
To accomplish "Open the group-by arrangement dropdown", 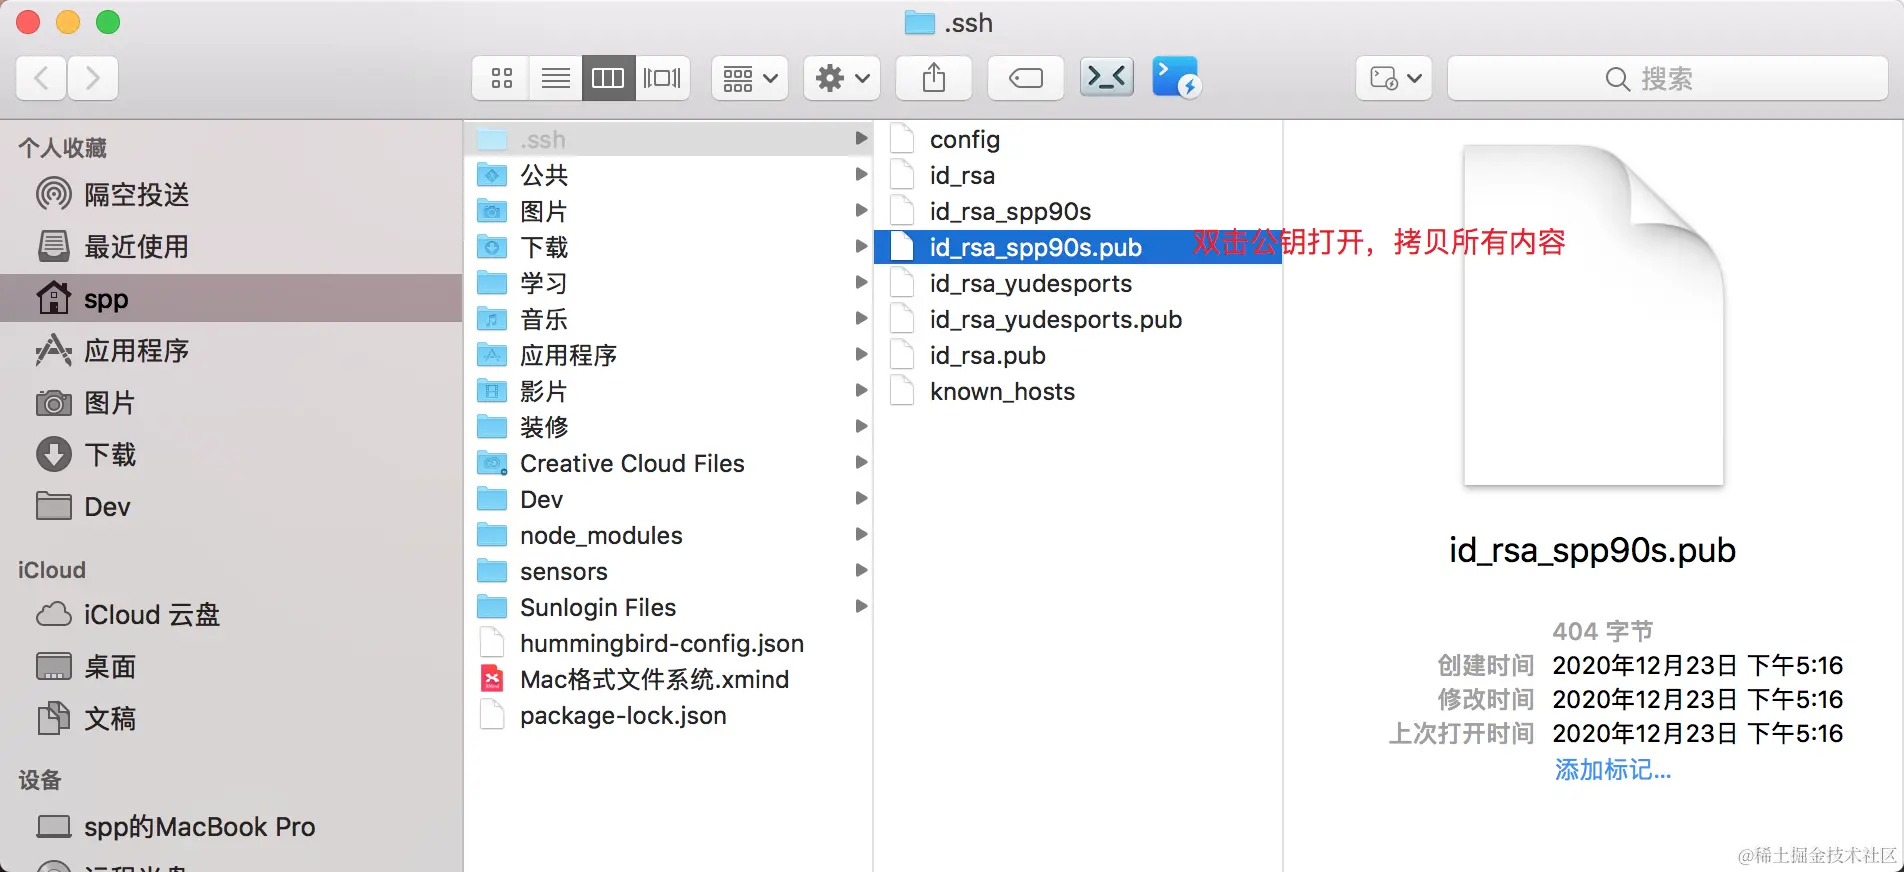I will [750, 78].
